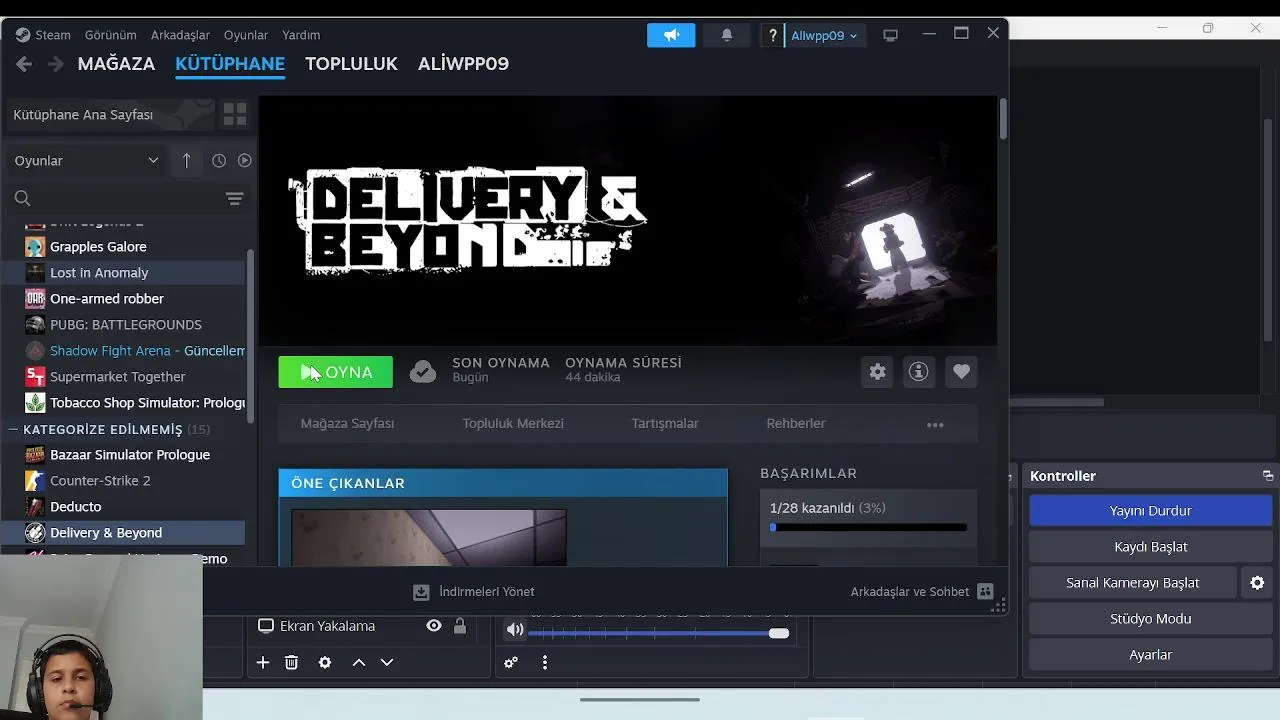Open Aliwpp09 account dropdown
The height and width of the screenshot is (720, 1280).
coord(824,35)
